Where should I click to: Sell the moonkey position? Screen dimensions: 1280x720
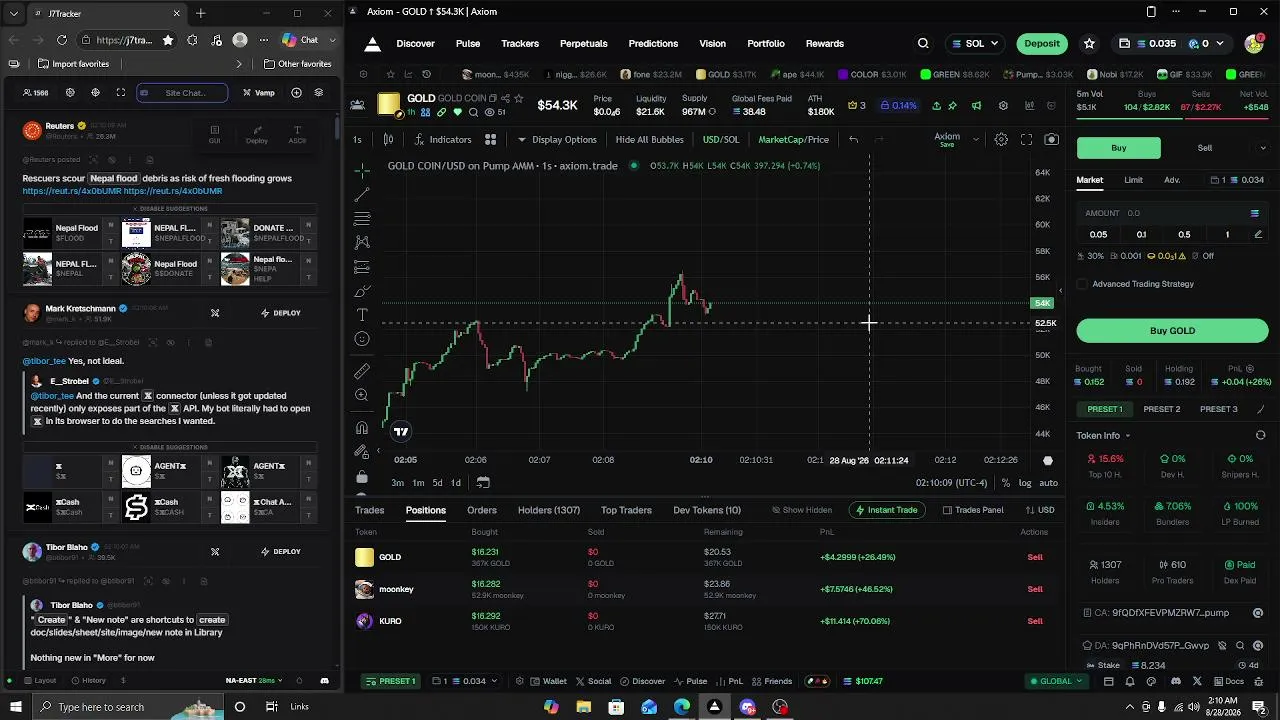click(1035, 589)
